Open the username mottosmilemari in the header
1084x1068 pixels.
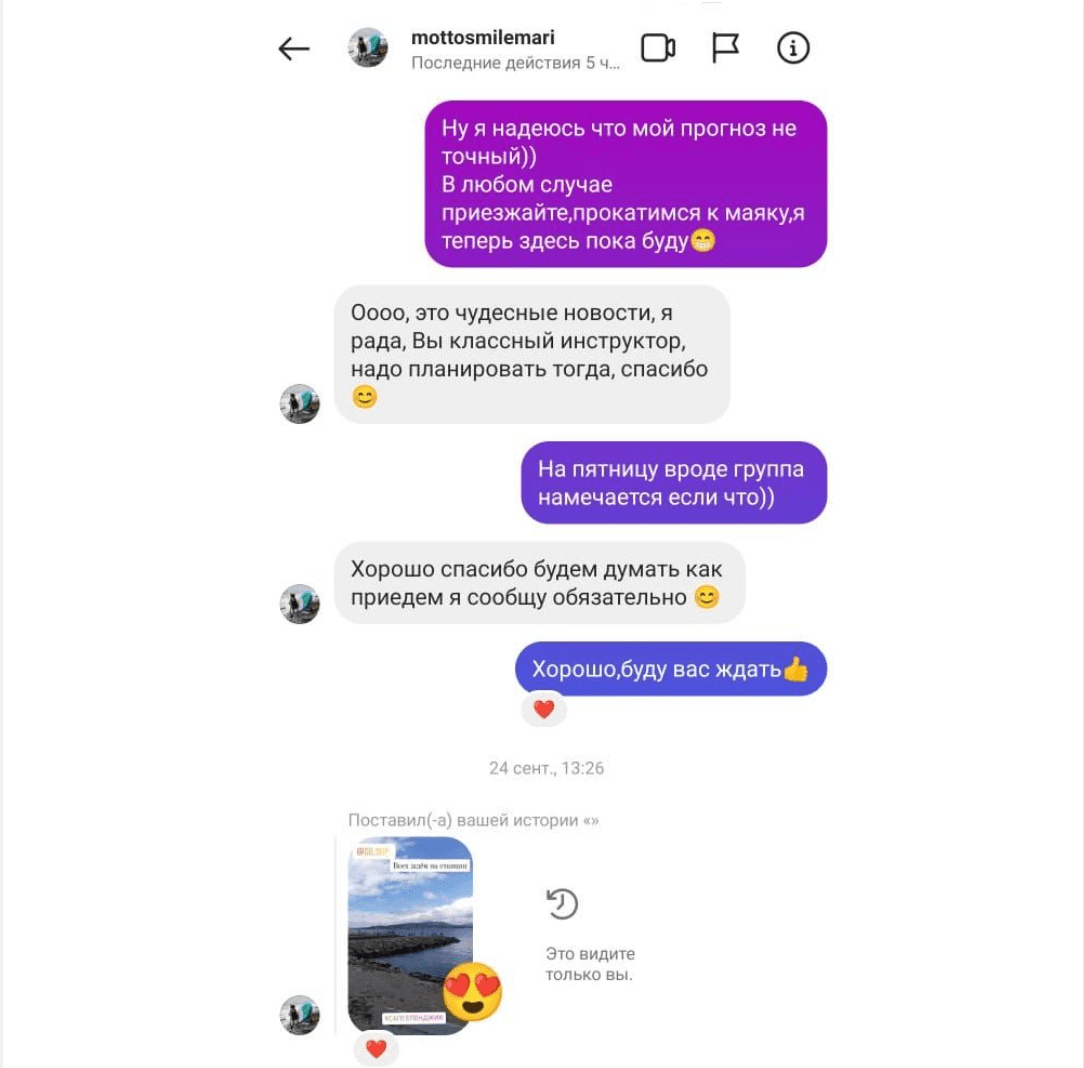click(483, 37)
